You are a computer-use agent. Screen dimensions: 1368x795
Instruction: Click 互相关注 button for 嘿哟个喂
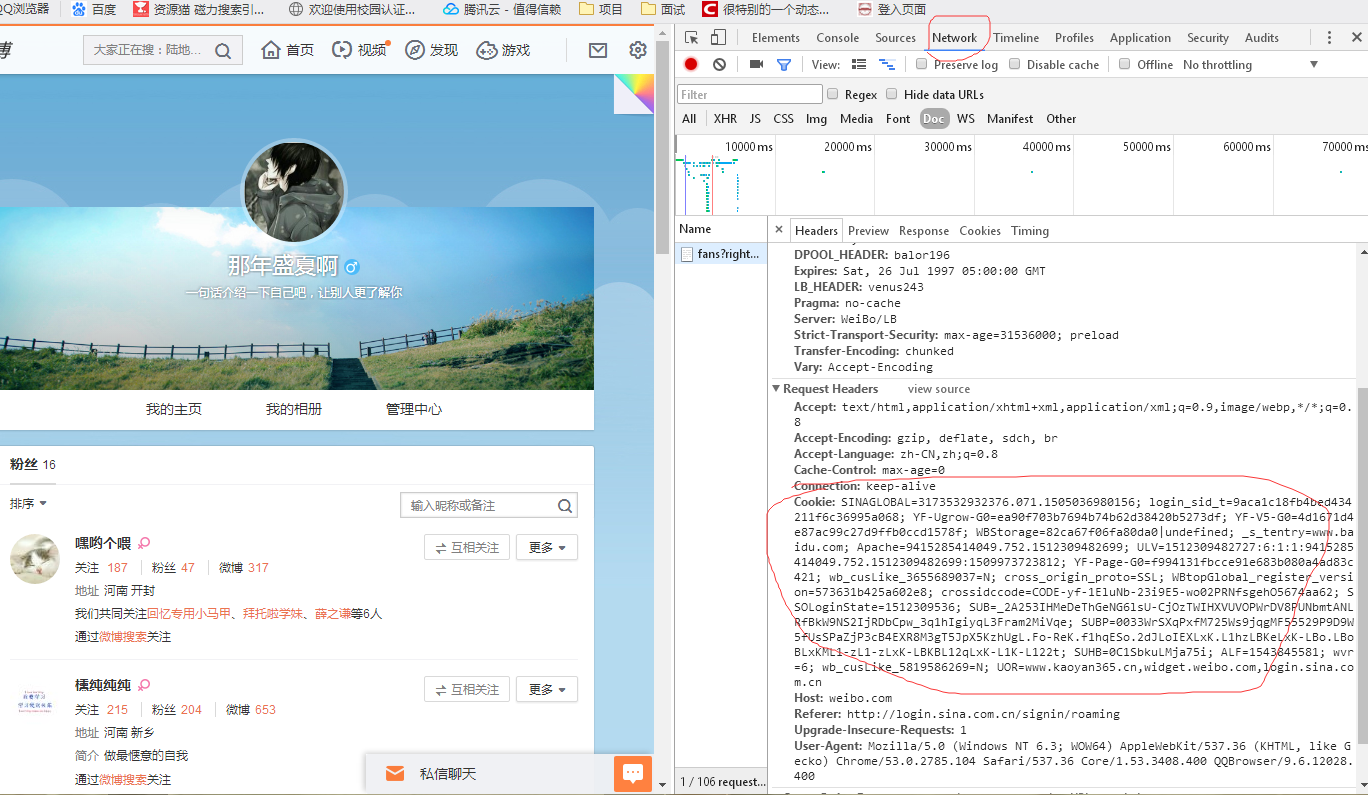coord(467,547)
